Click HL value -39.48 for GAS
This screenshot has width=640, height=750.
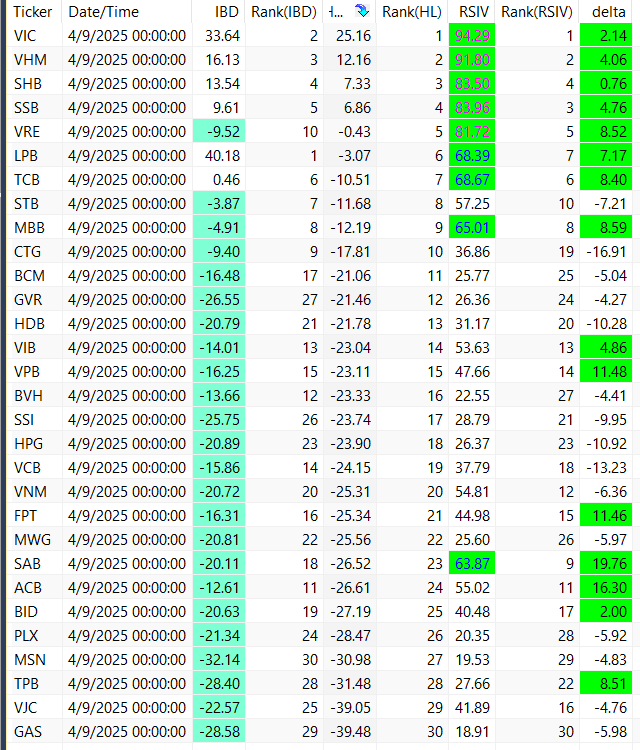tap(350, 732)
